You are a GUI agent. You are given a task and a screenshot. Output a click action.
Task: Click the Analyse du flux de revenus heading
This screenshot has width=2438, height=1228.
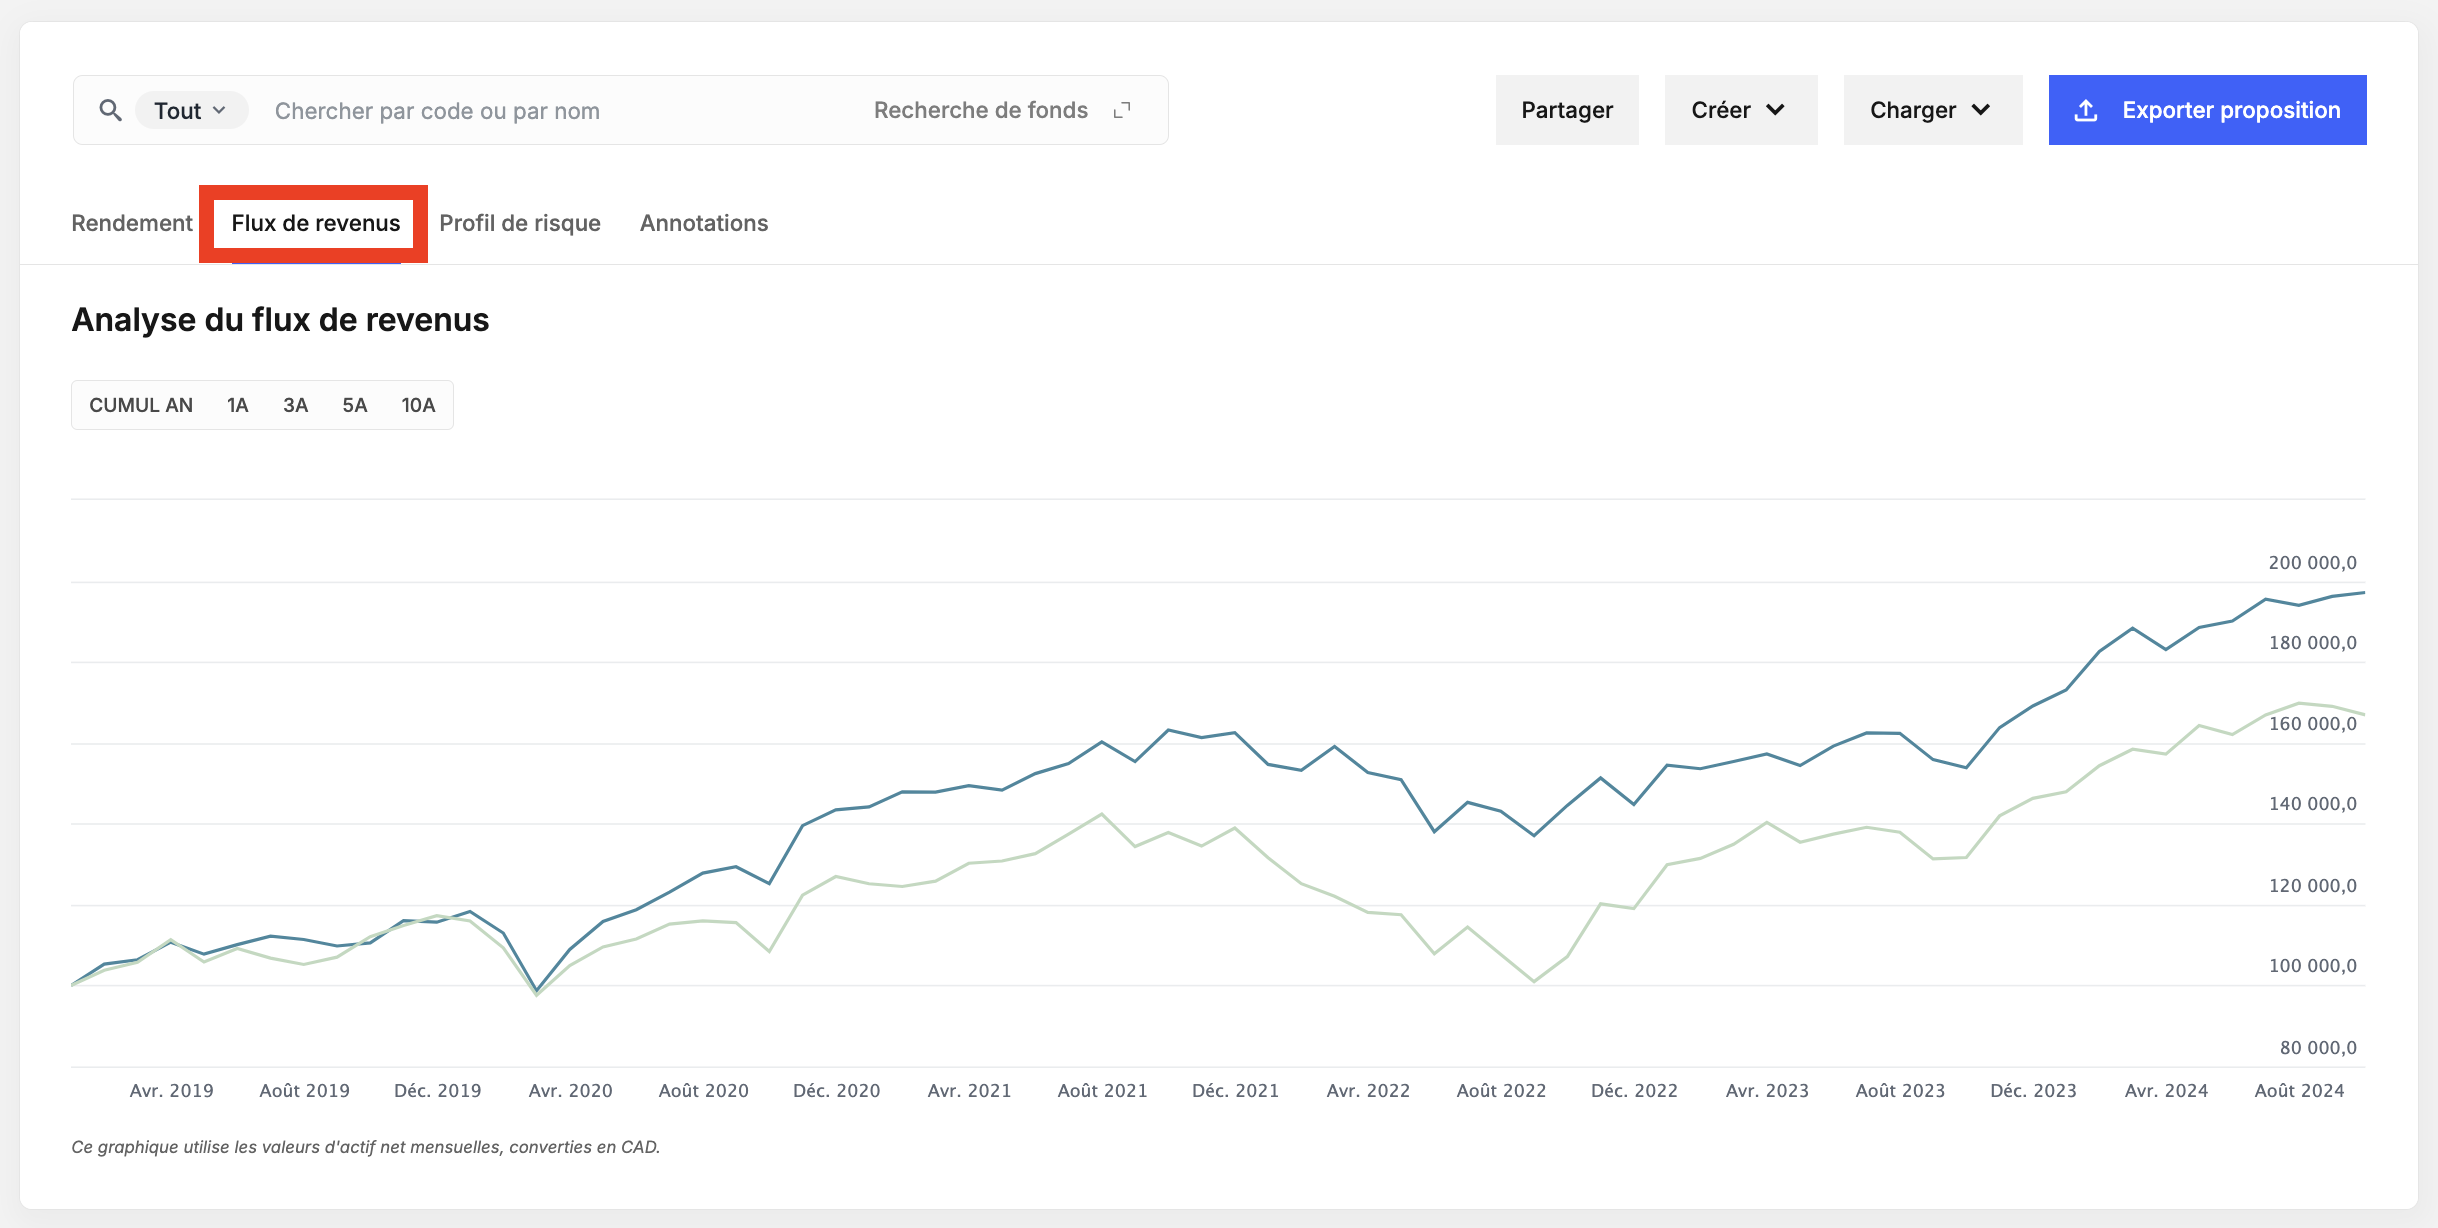coord(280,320)
